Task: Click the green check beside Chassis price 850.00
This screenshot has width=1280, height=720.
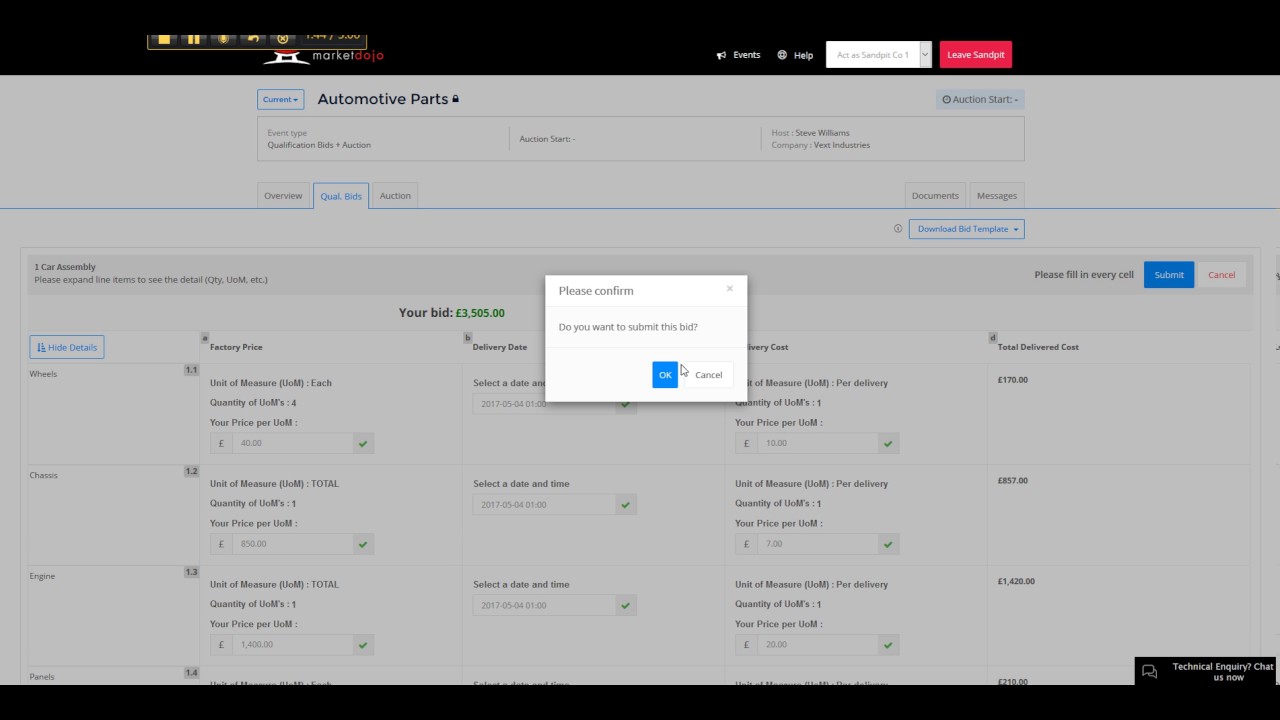Action: [363, 544]
